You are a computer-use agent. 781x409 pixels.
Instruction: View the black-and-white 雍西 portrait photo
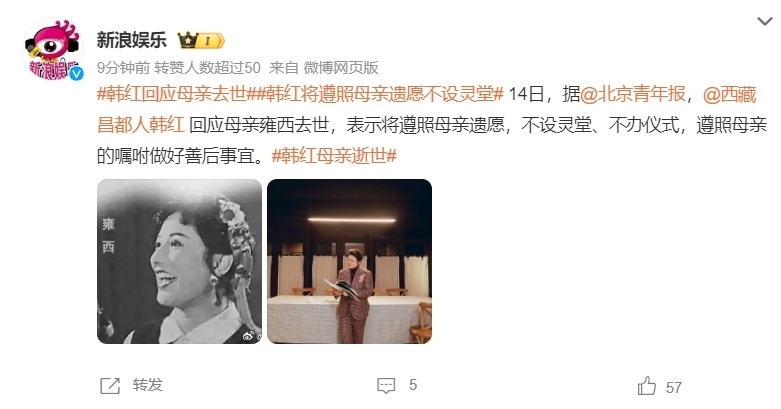click(x=179, y=262)
